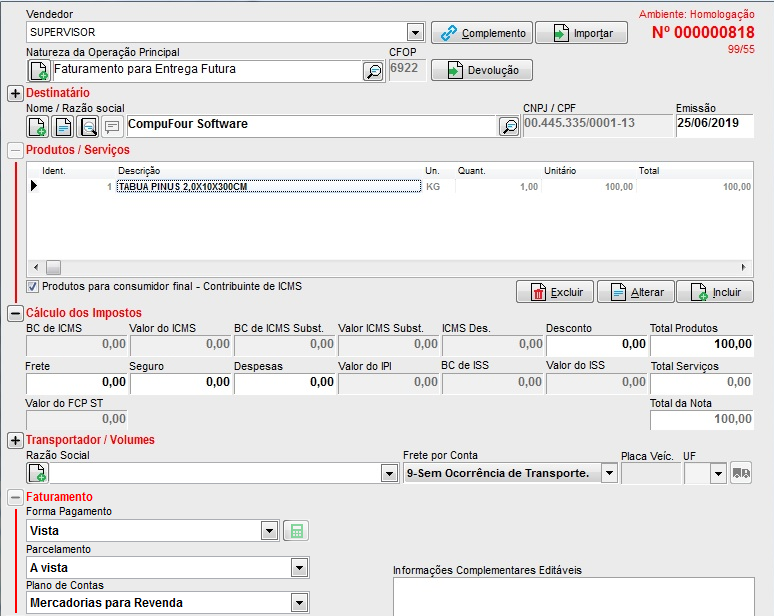Toggle Produtos para consumidor final checkbox
Image resolution: width=774 pixels, height=616 pixels.
pos(33,287)
